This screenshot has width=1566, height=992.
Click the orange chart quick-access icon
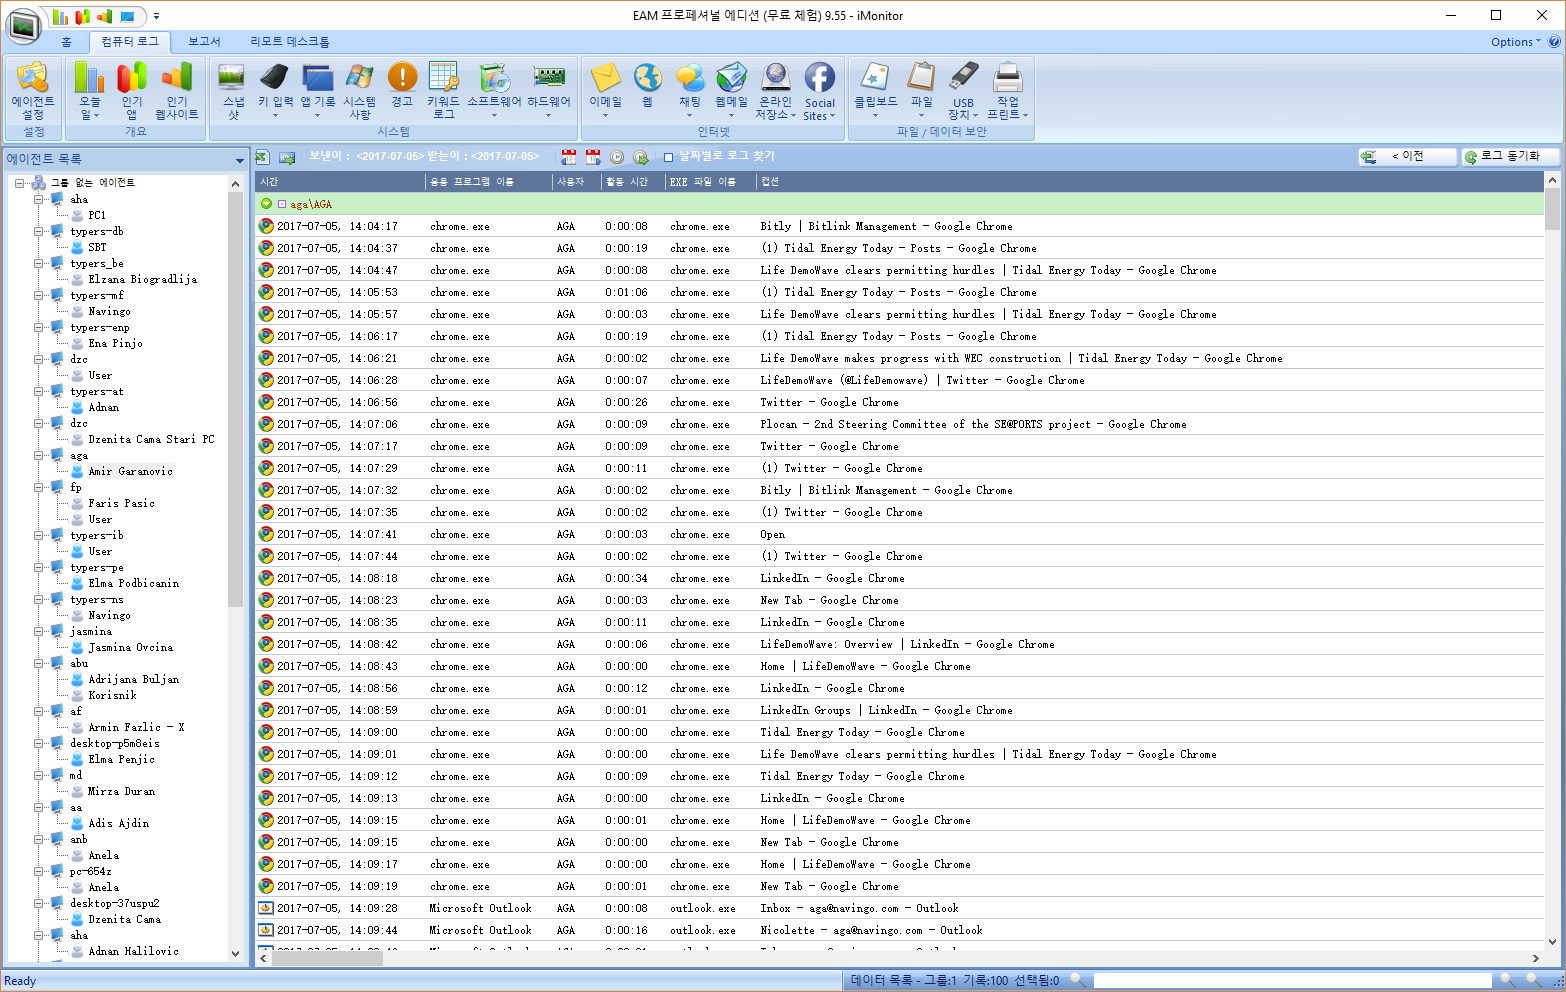click(x=104, y=16)
